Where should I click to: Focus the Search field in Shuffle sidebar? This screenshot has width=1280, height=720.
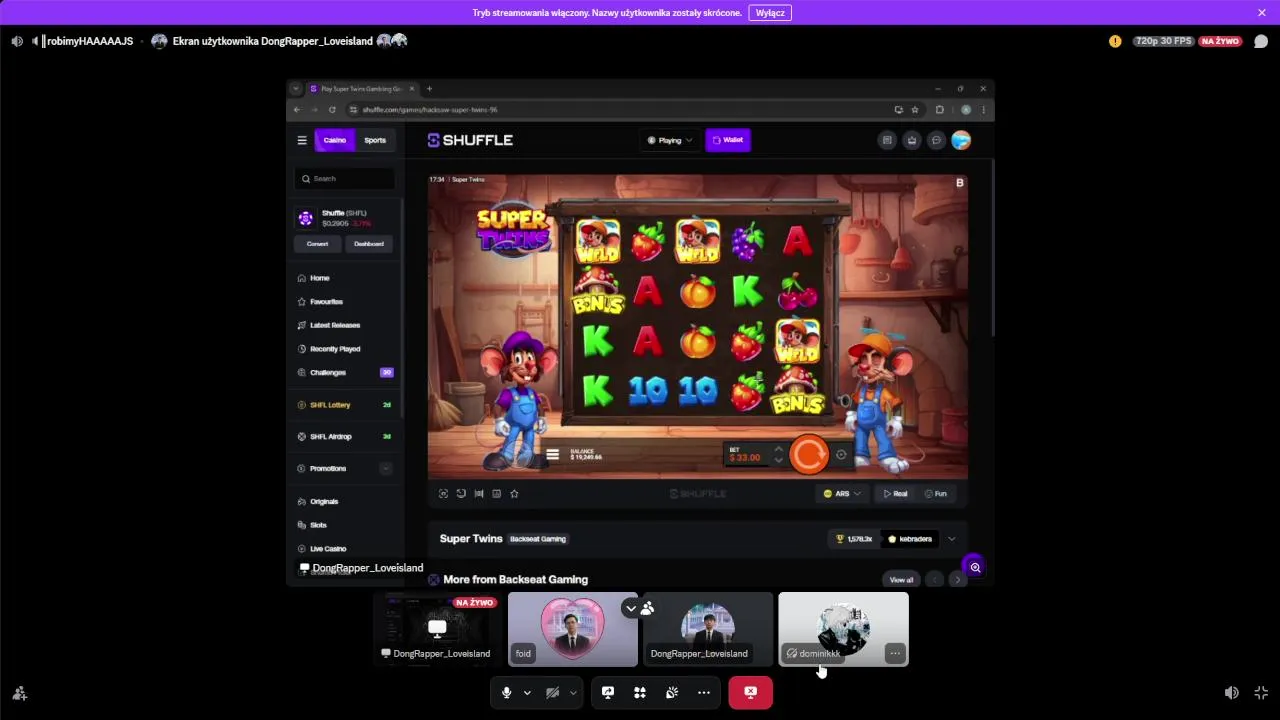click(345, 178)
